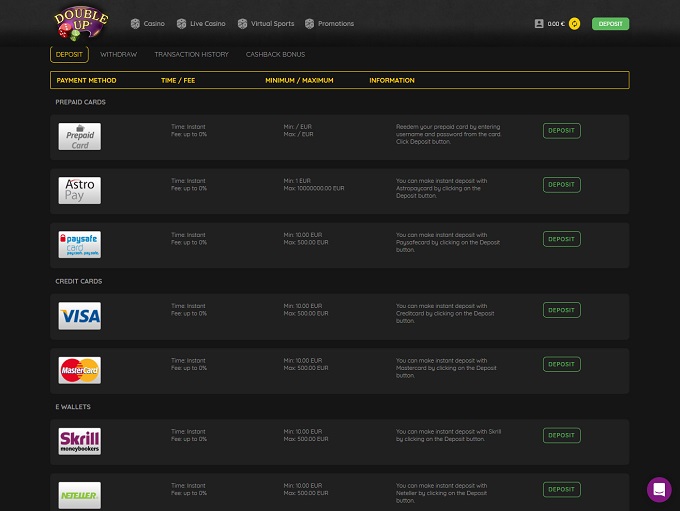The width and height of the screenshot is (680, 511).
Task: Click Deposit button in the Neteller row
Action: pyautogui.click(x=561, y=489)
